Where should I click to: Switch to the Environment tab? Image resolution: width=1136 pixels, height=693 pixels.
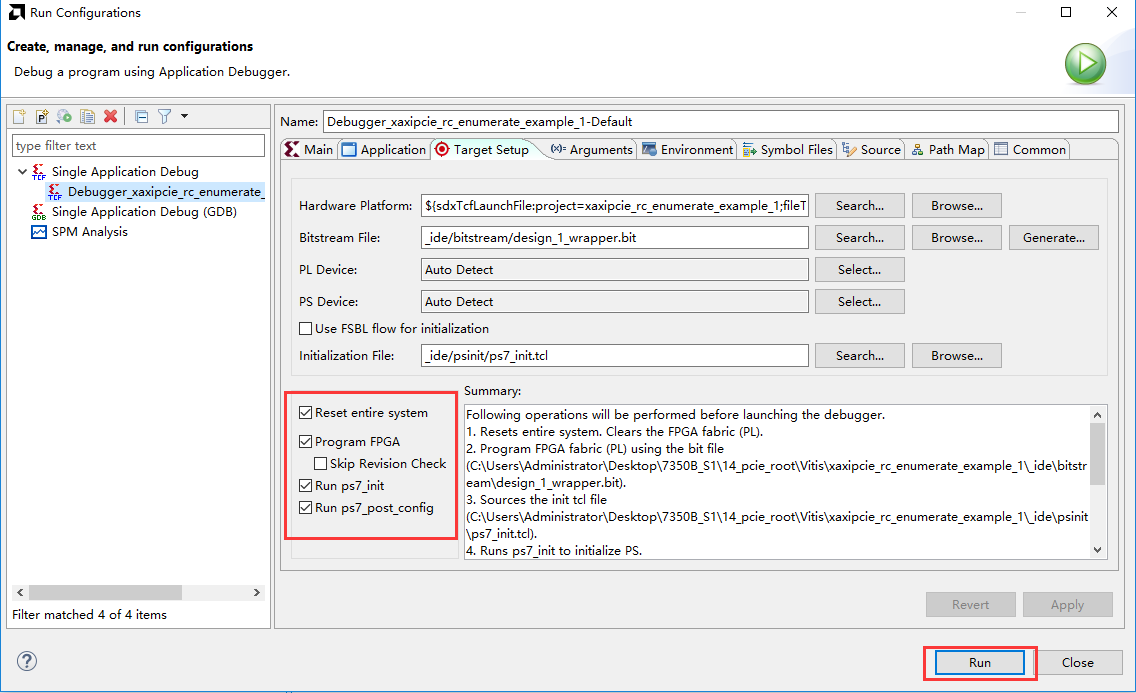point(688,149)
